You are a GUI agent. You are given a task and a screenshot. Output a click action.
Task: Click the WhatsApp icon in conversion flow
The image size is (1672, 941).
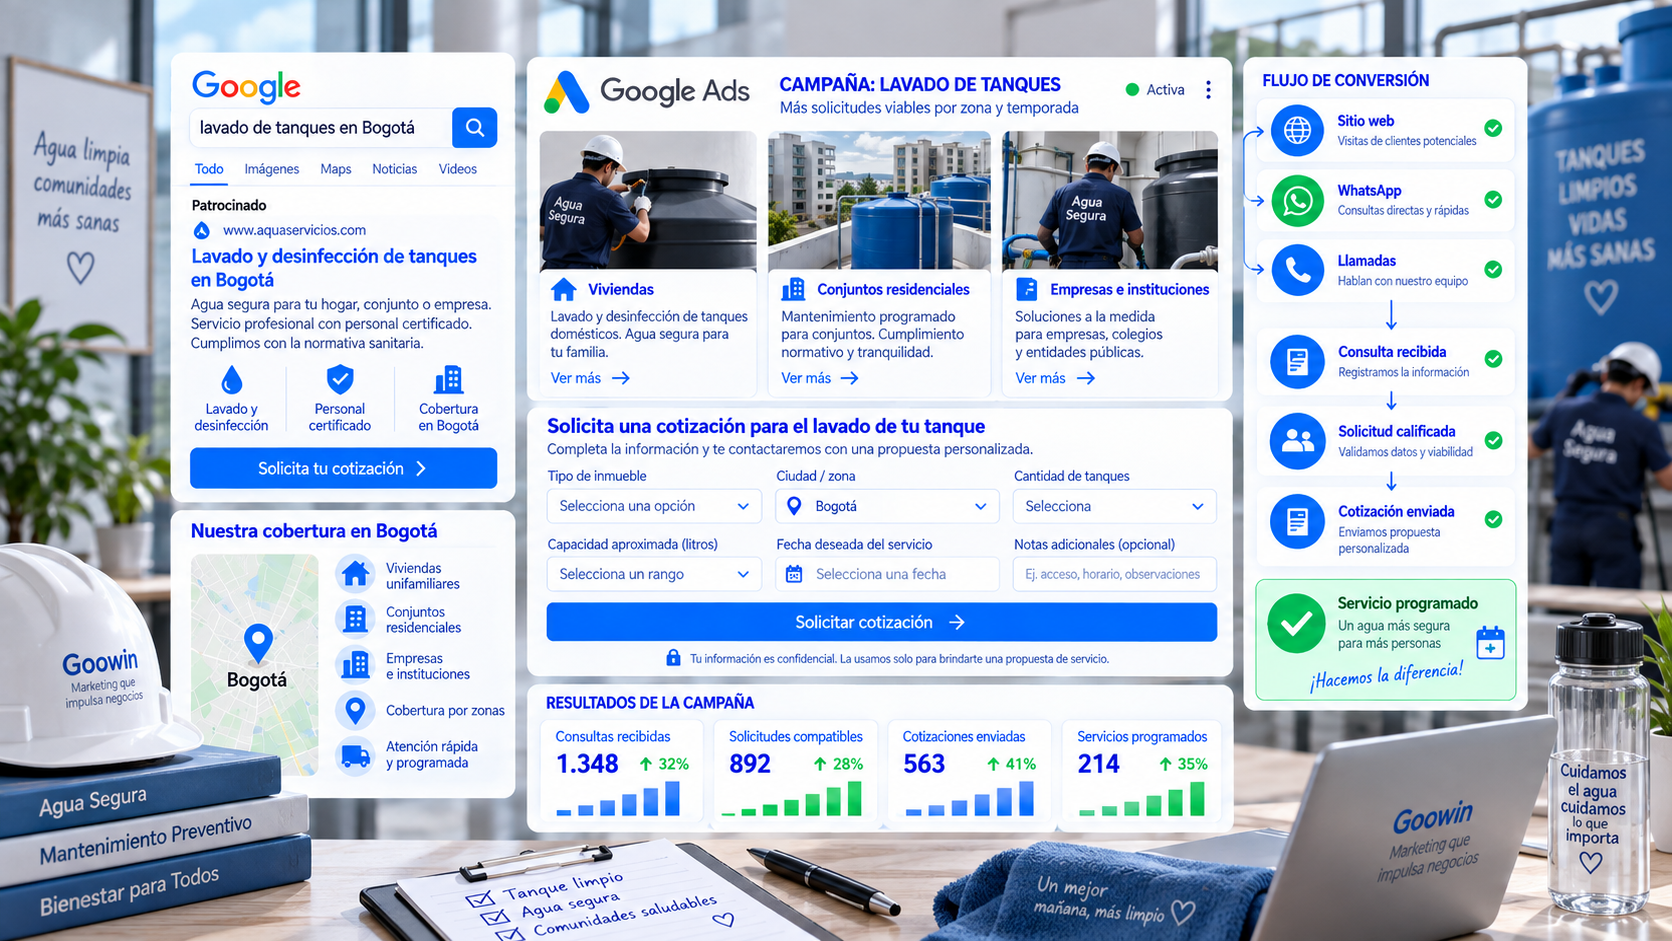(x=1297, y=200)
